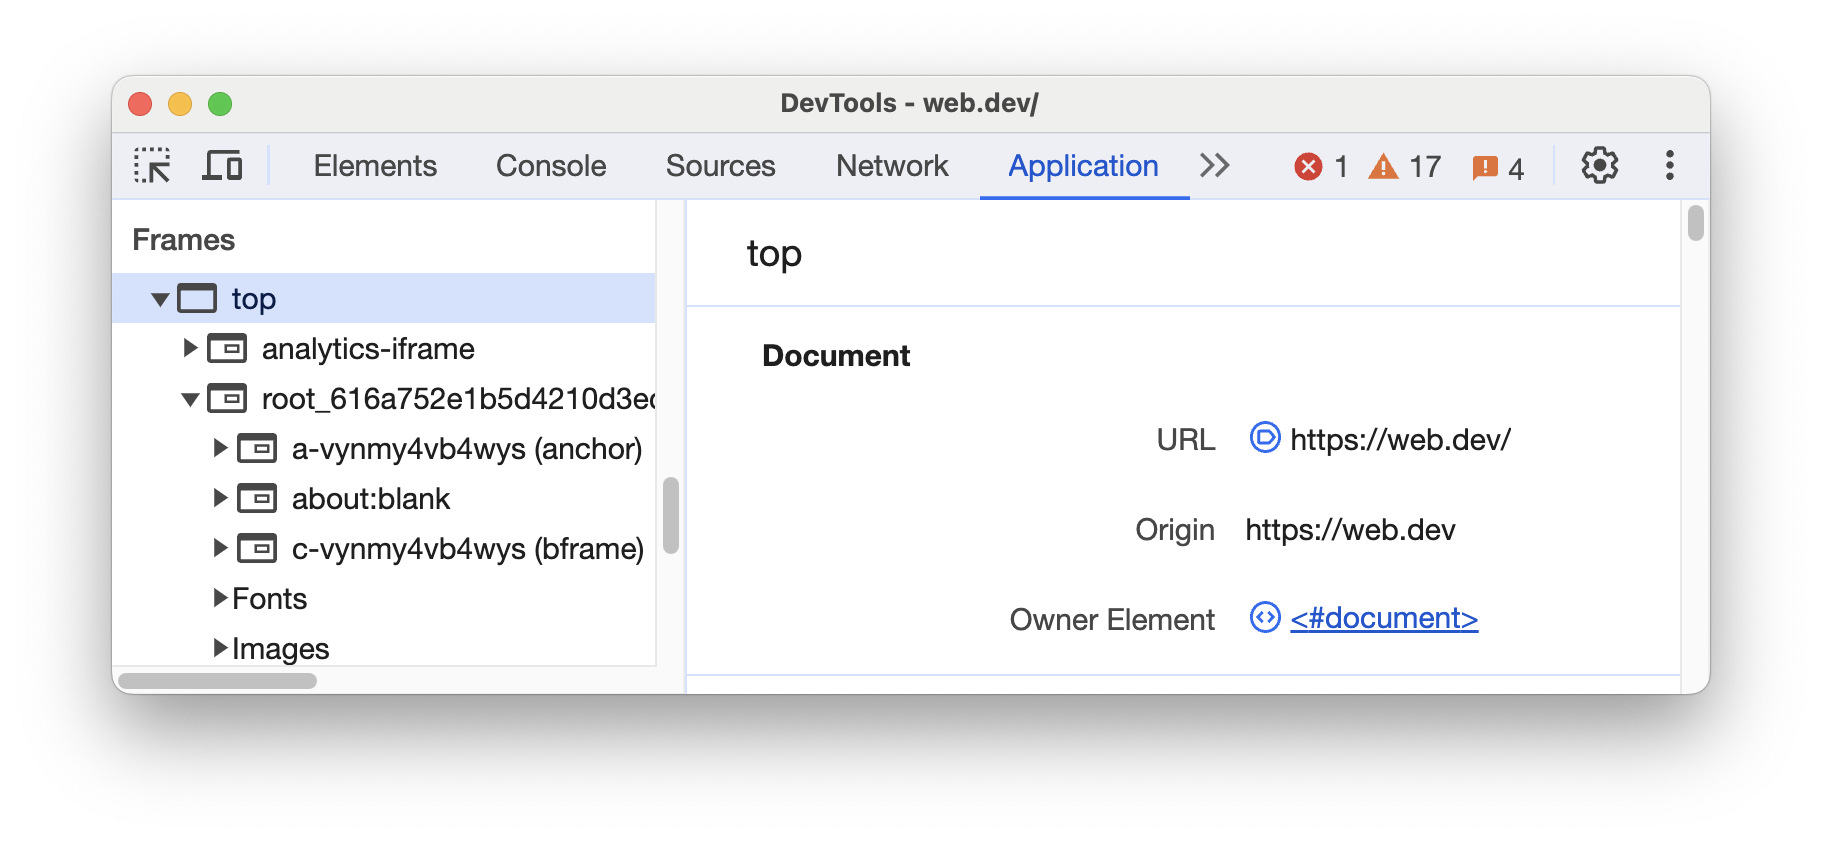Screen dimensions: 1822x842
Task: Click the warnings triangle icon
Action: [x=1383, y=166]
